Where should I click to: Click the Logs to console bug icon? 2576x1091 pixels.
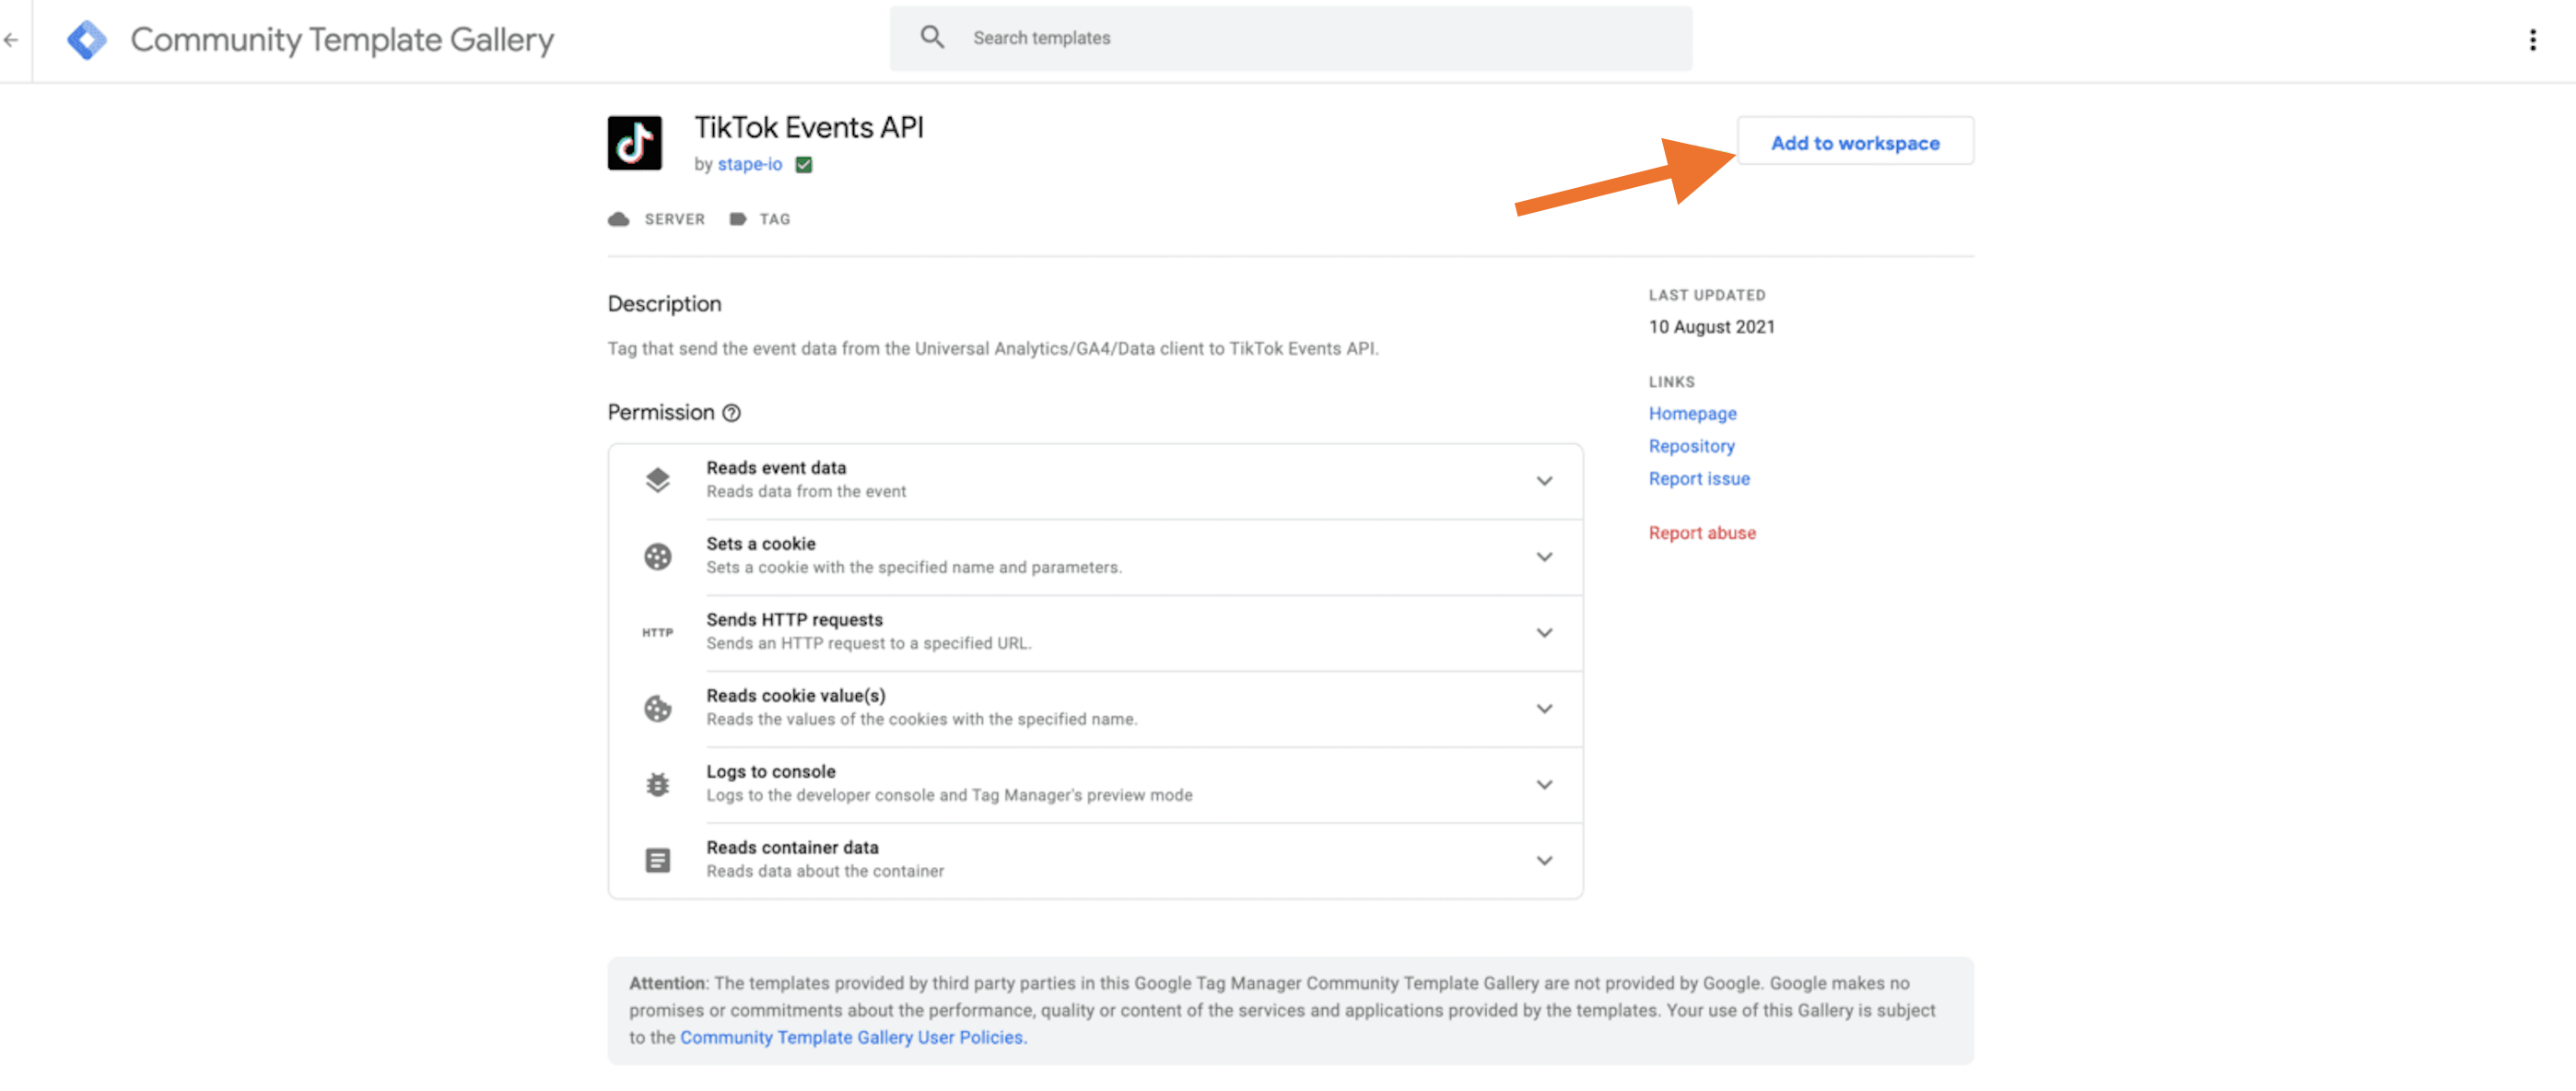click(657, 785)
